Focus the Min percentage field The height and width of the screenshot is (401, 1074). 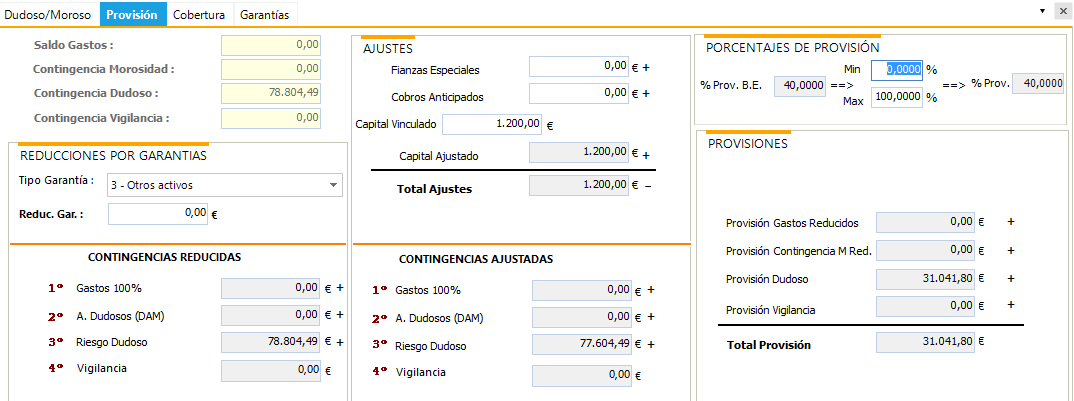point(897,70)
